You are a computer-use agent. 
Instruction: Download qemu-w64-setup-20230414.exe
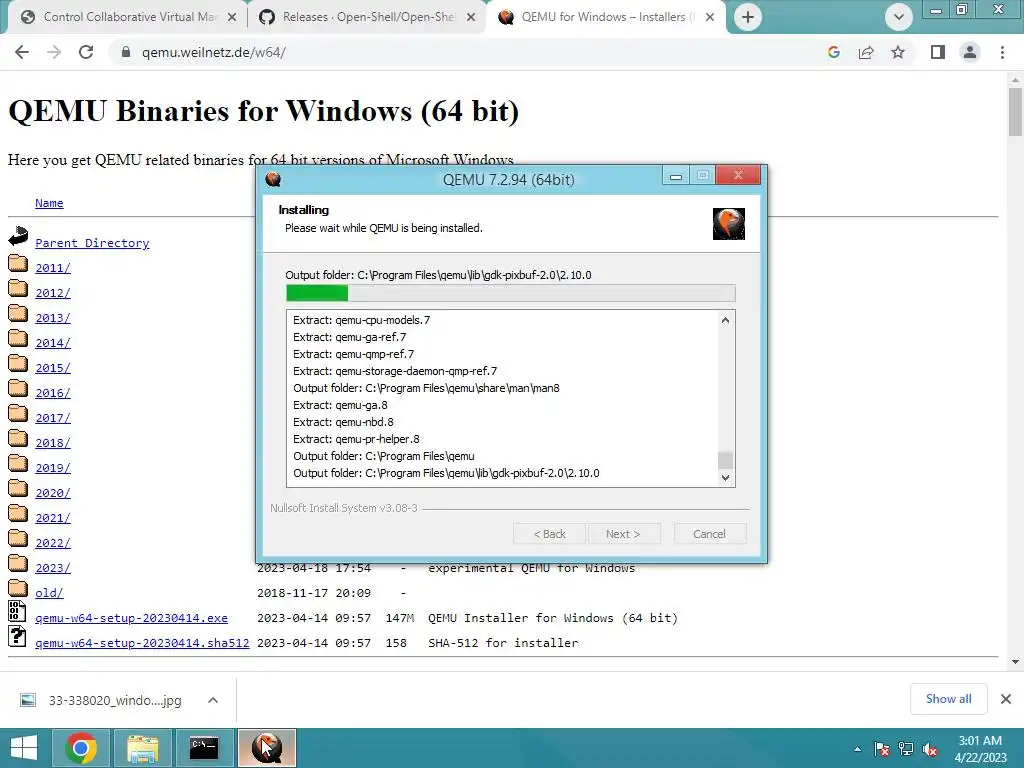click(131, 618)
